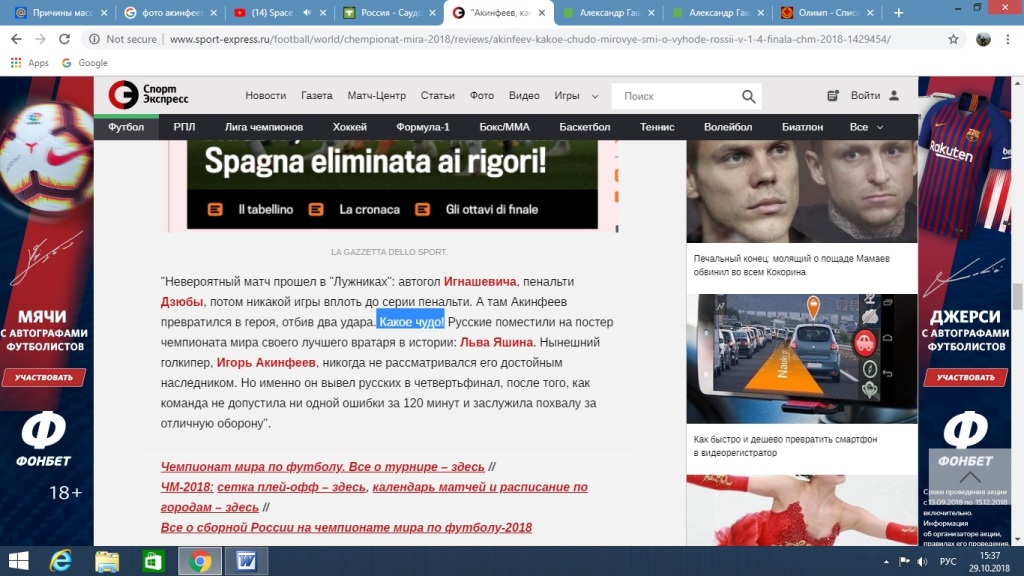Select the РПЛ category
The height and width of the screenshot is (576, 1024).
pos(184,127)
